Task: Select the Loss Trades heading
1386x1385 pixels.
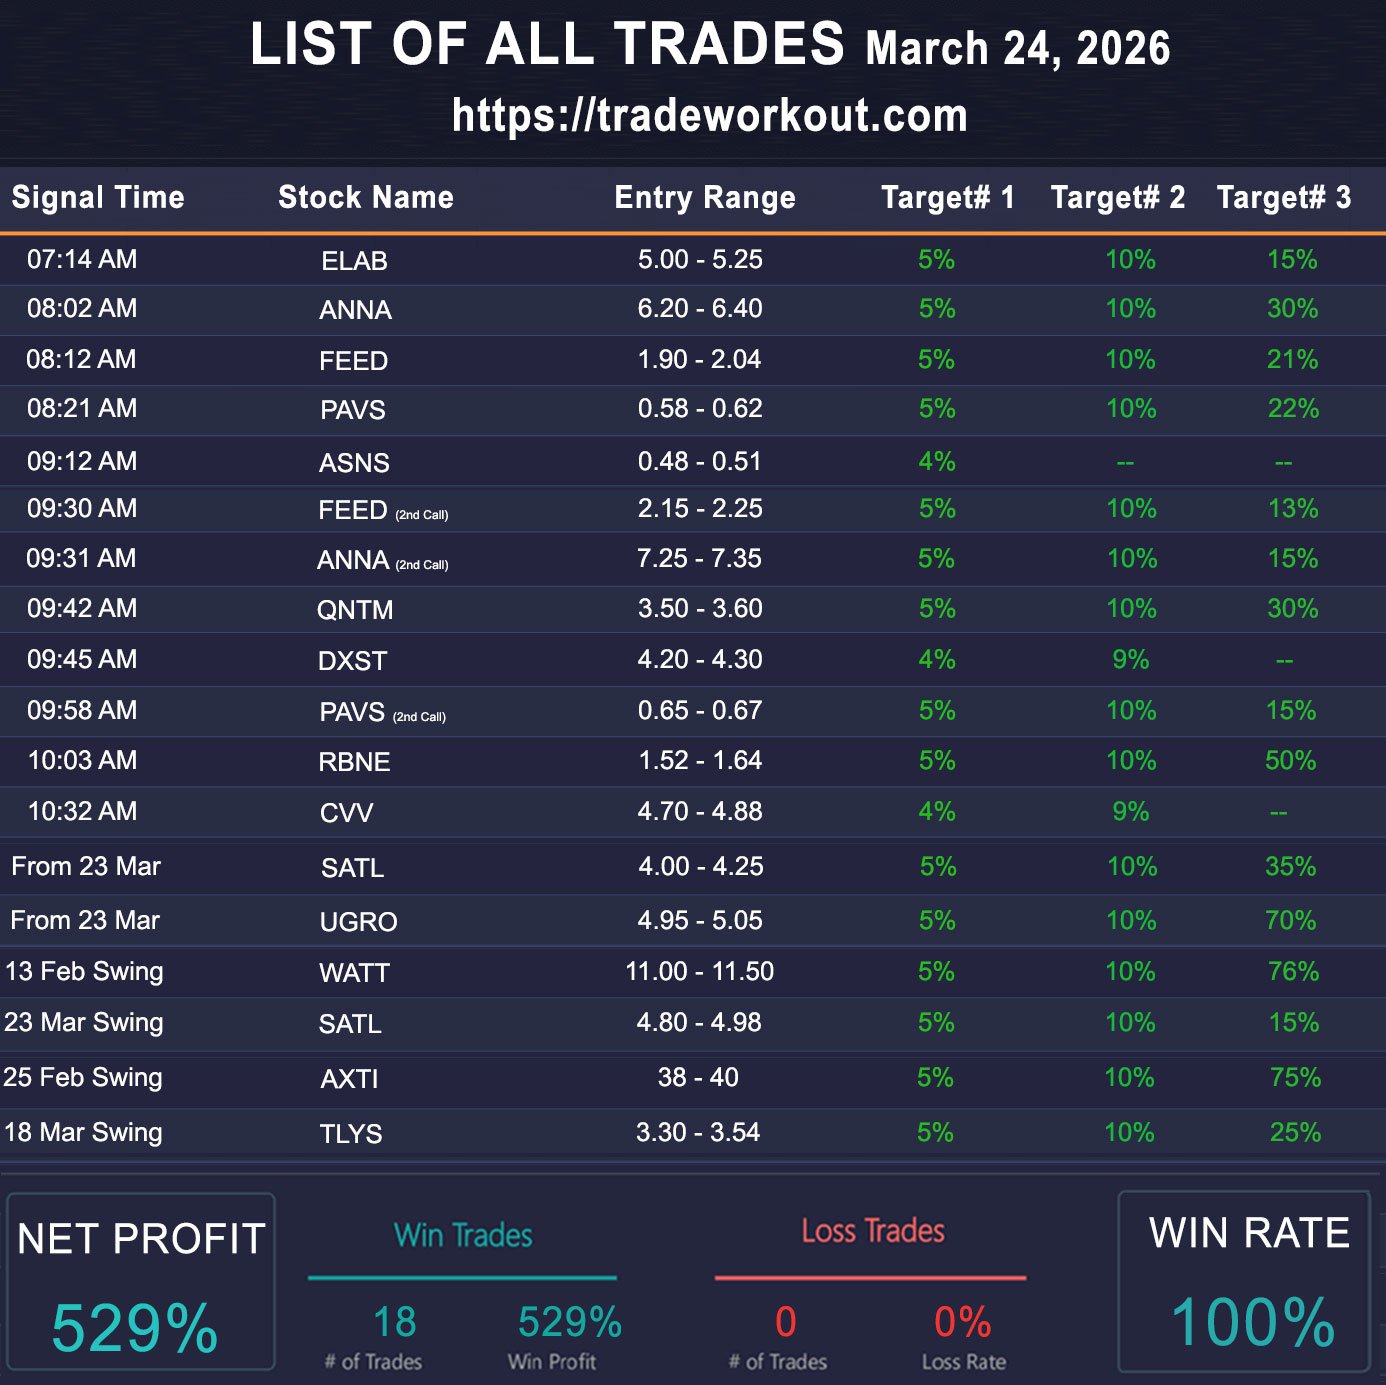Action: [x=872, y=1231]
